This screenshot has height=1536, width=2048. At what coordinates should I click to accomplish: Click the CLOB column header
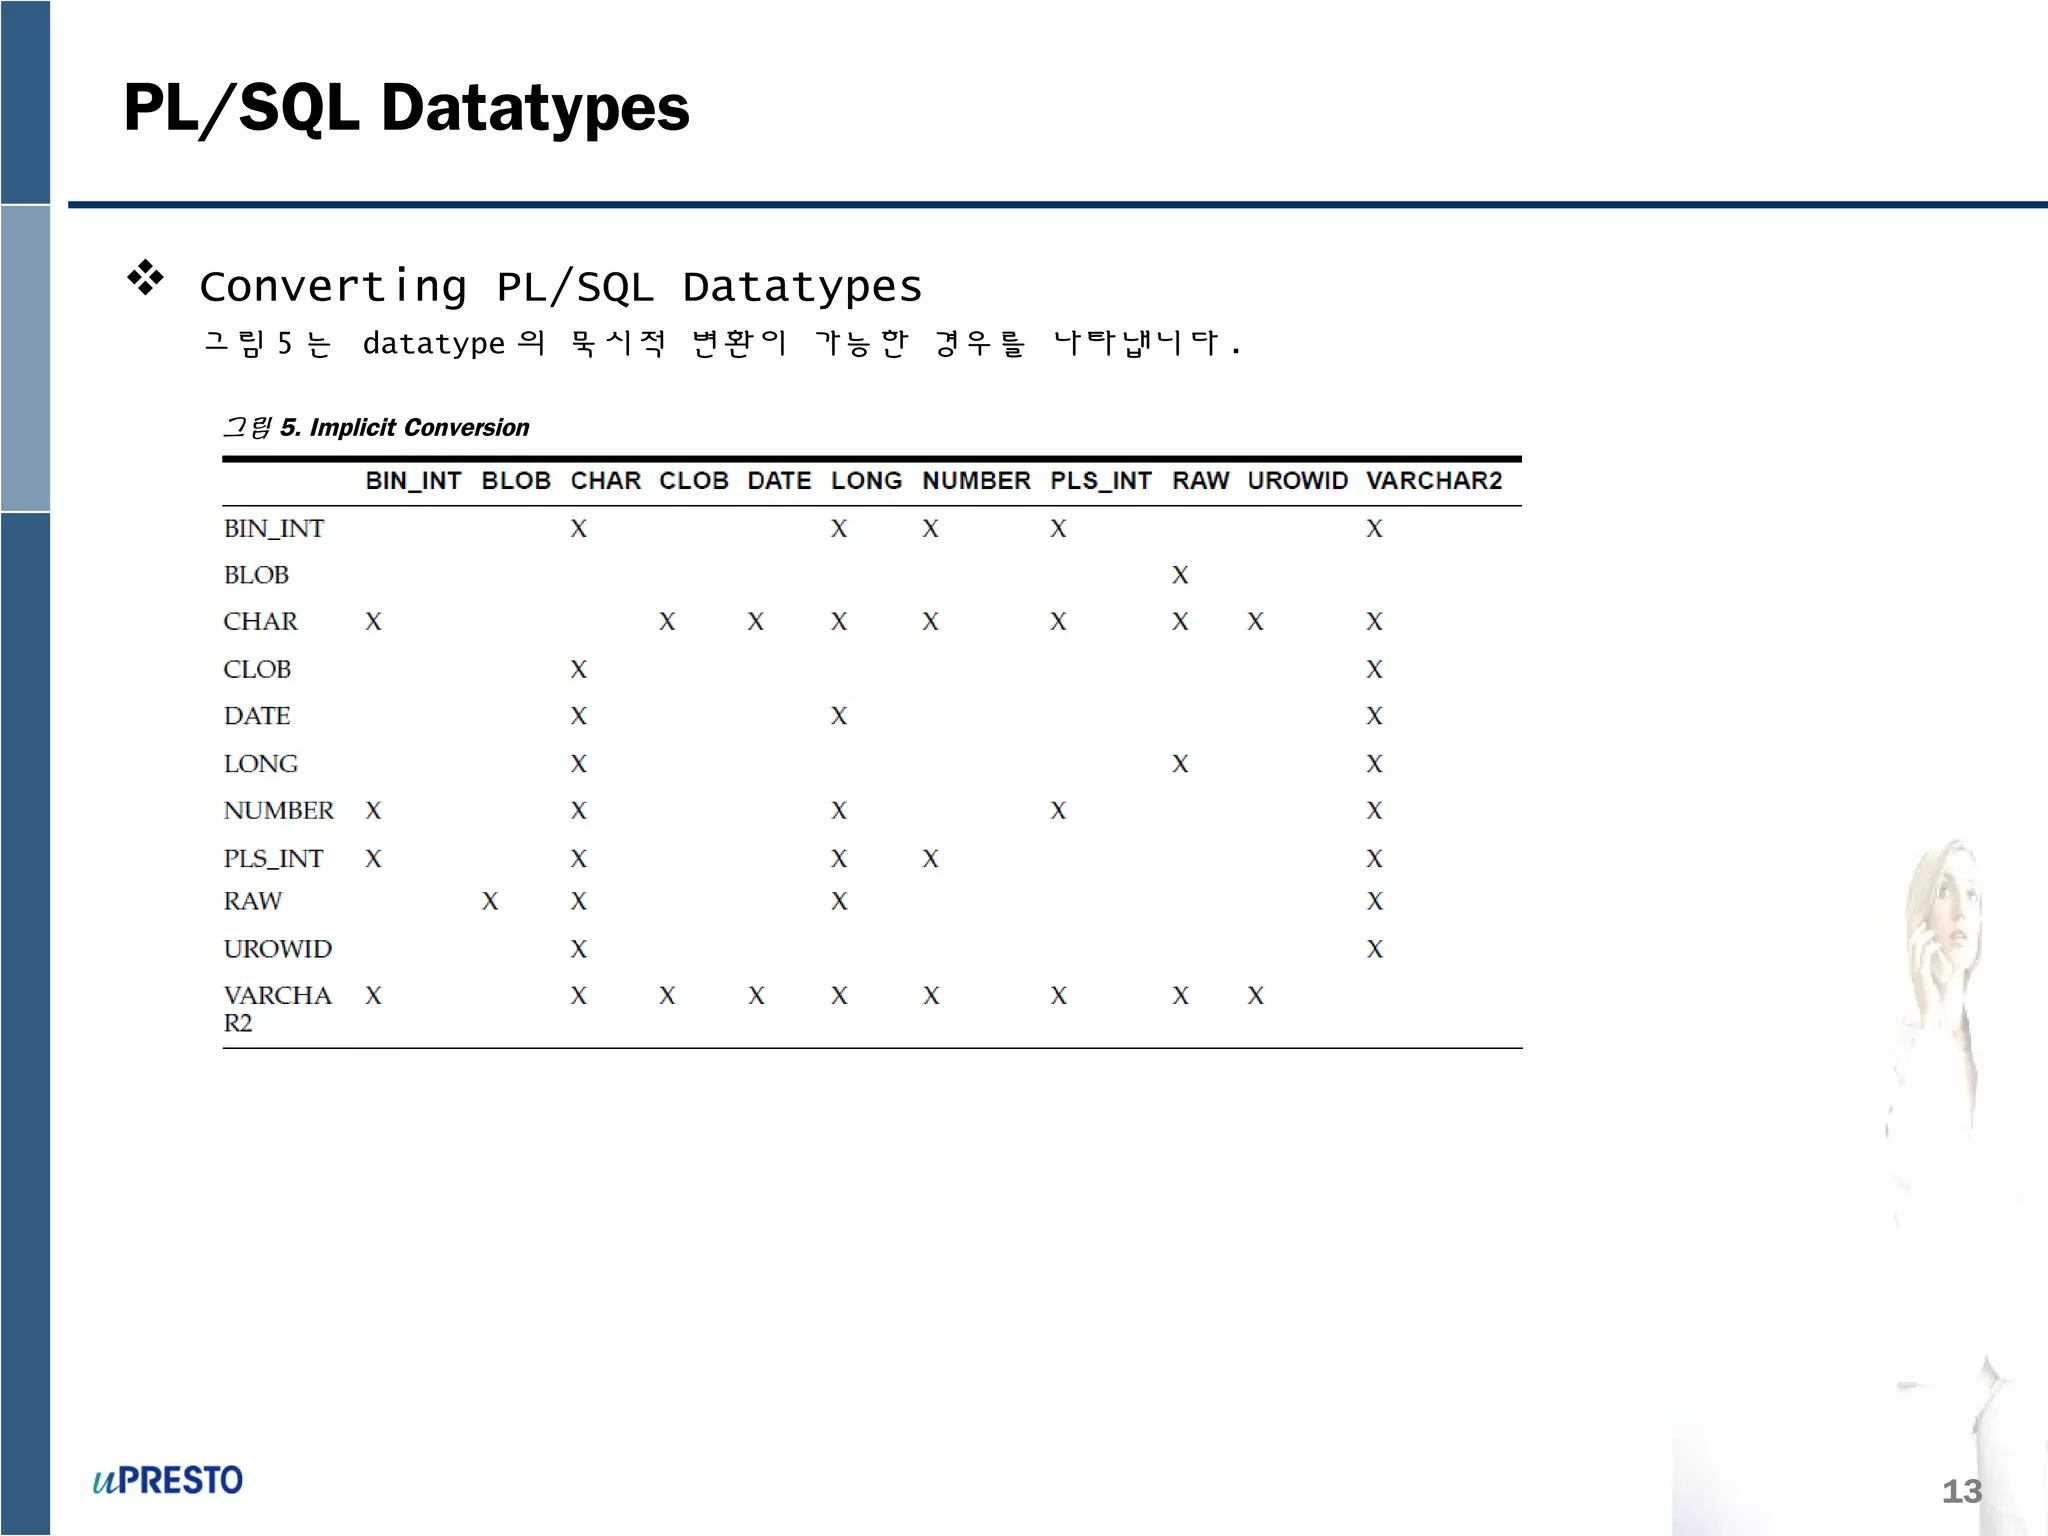(x=694, y=481)
